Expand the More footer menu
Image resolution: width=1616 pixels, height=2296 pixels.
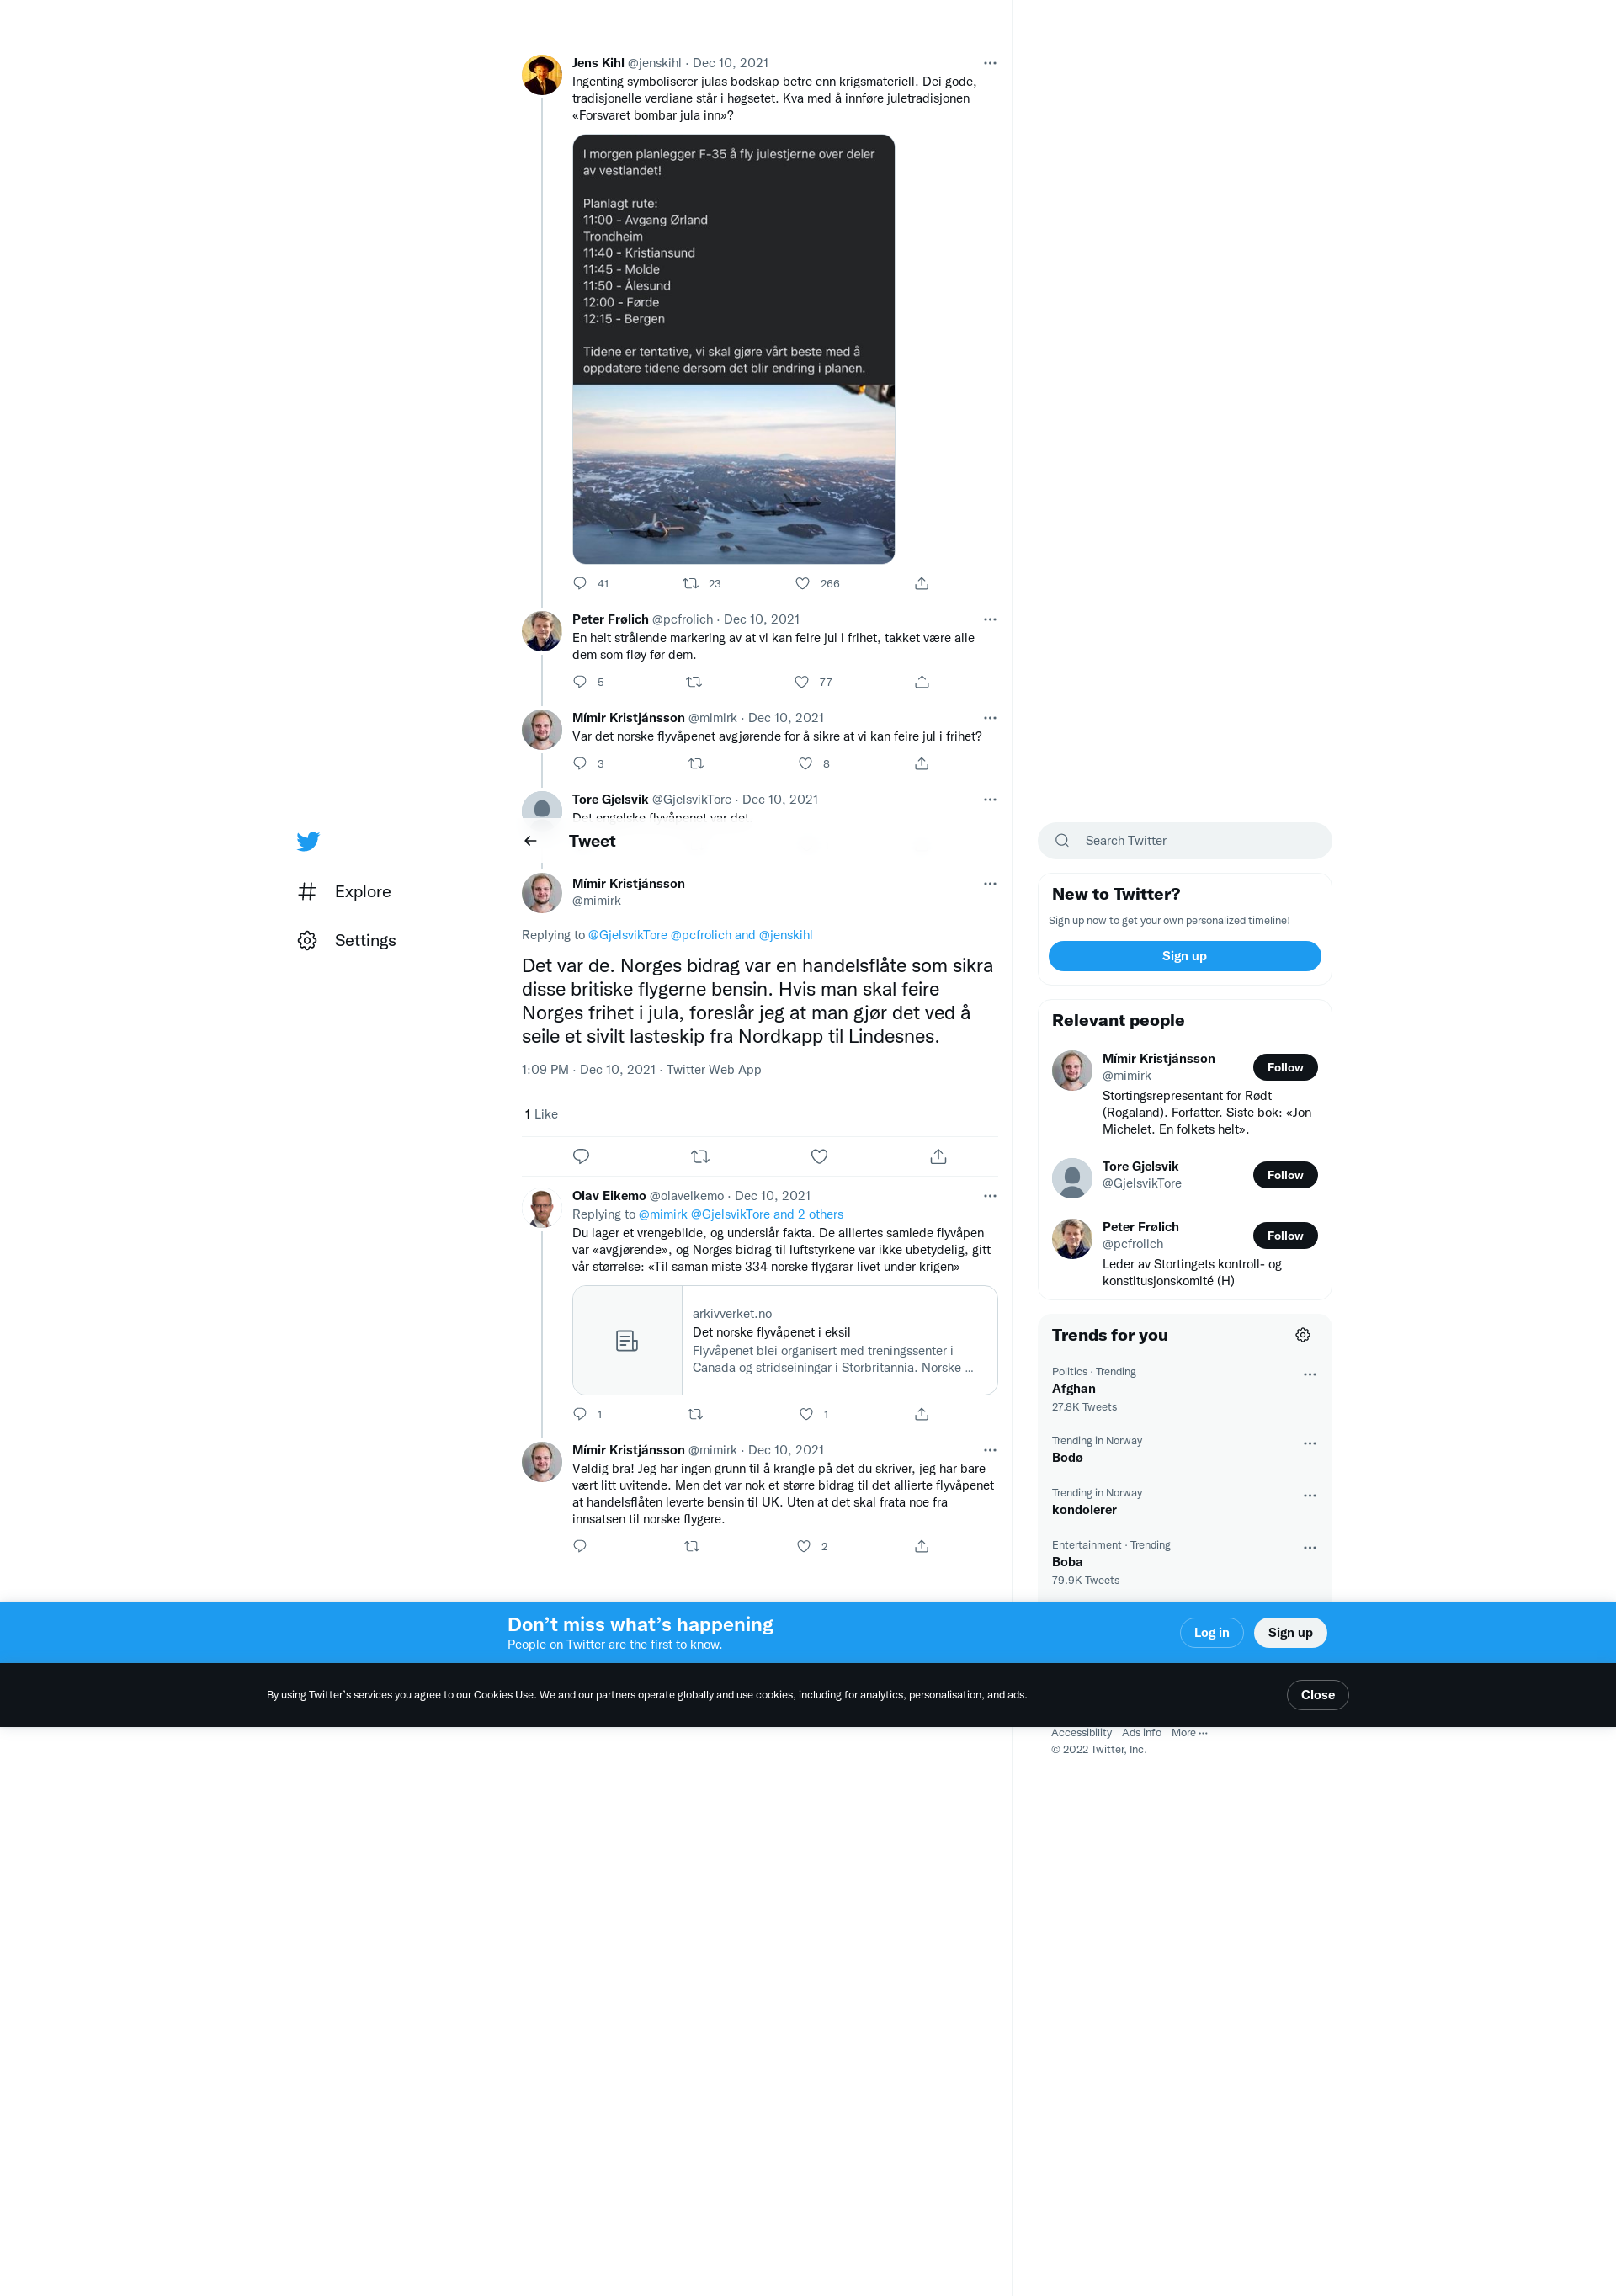(1189, 1733)
